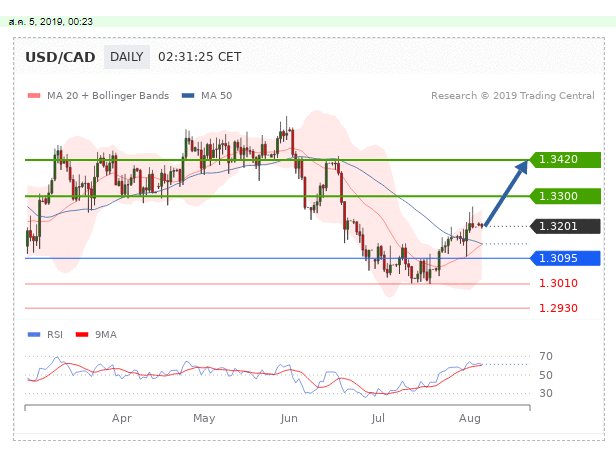616x449 pixels.
Task: Click the 1.2930 support level label
Action: tap(558, 308)
